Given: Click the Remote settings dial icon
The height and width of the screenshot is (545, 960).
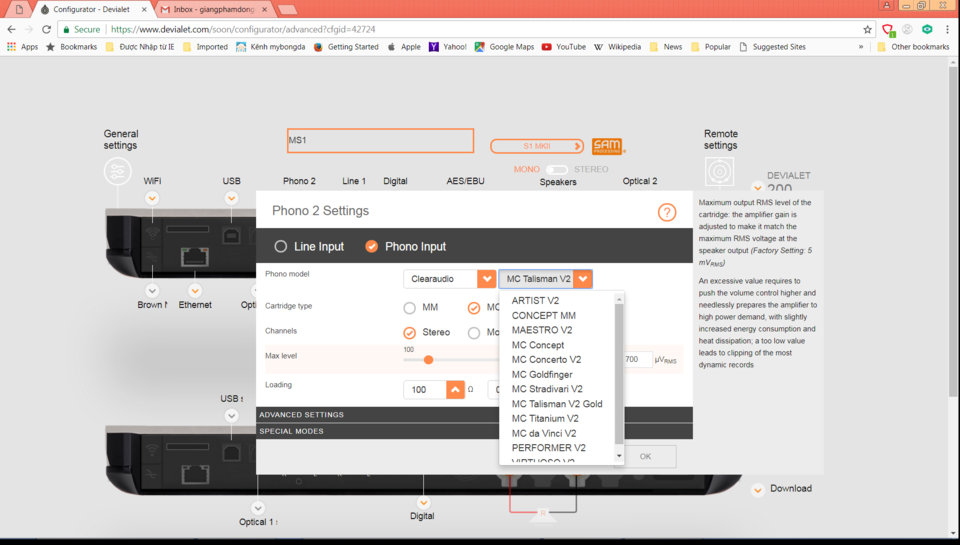Looking at the screenshot, I should pos(719,171).
